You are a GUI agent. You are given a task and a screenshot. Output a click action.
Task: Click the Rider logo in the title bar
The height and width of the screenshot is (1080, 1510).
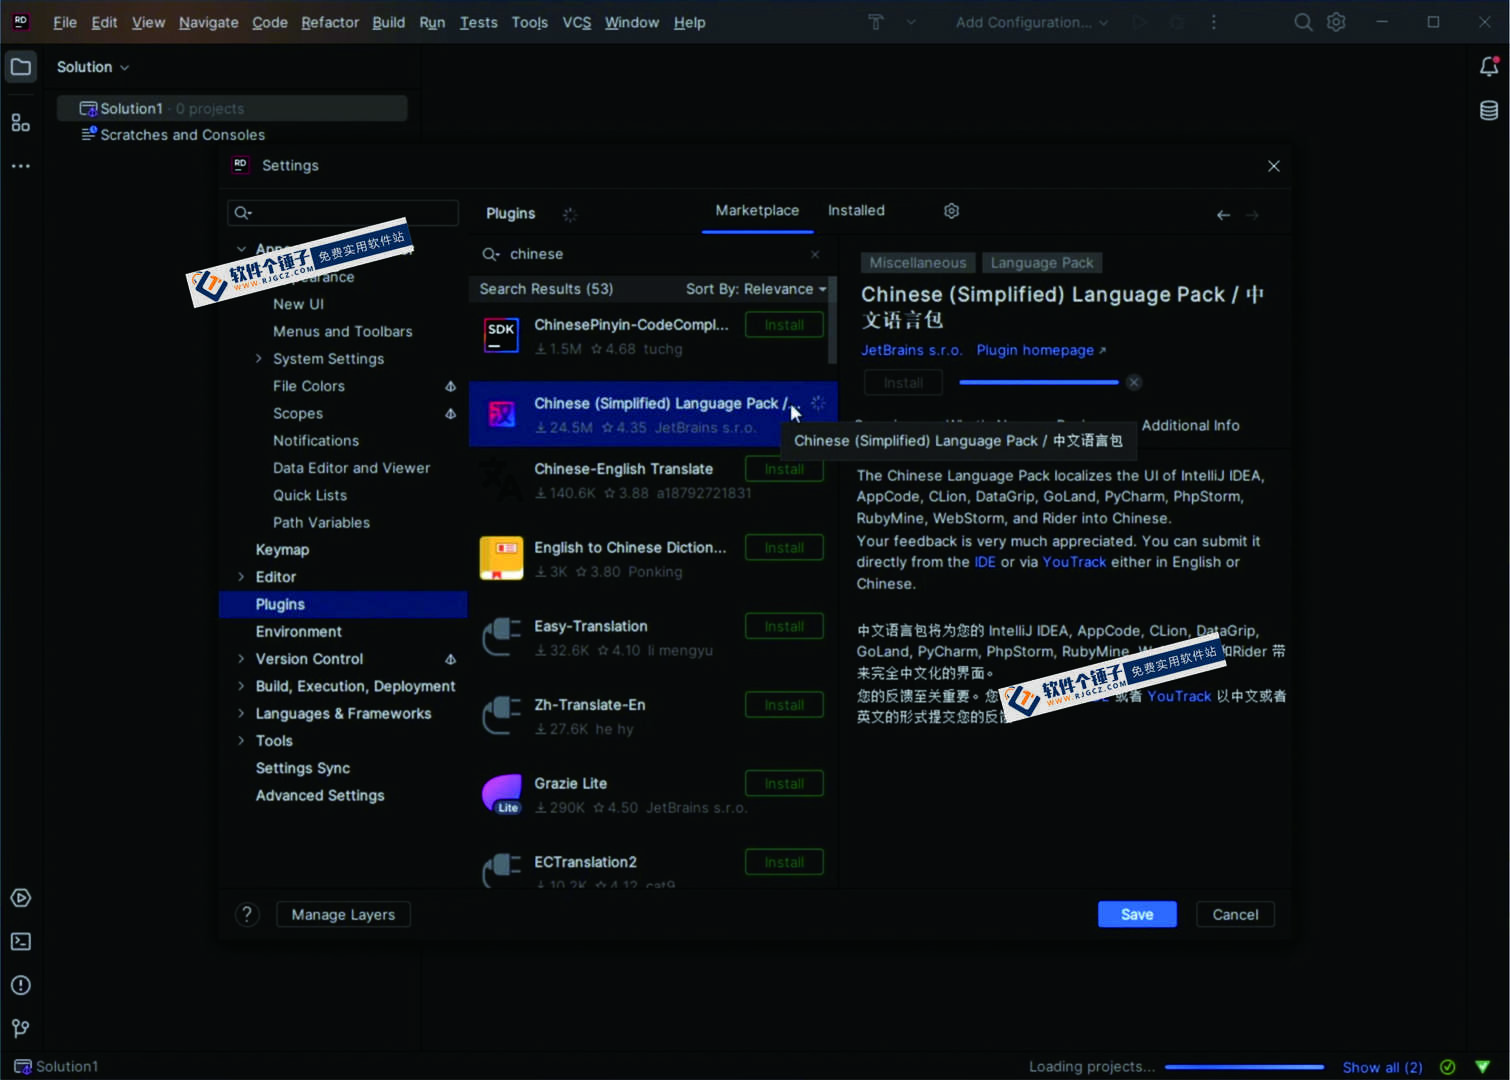(x=20, y=21)
